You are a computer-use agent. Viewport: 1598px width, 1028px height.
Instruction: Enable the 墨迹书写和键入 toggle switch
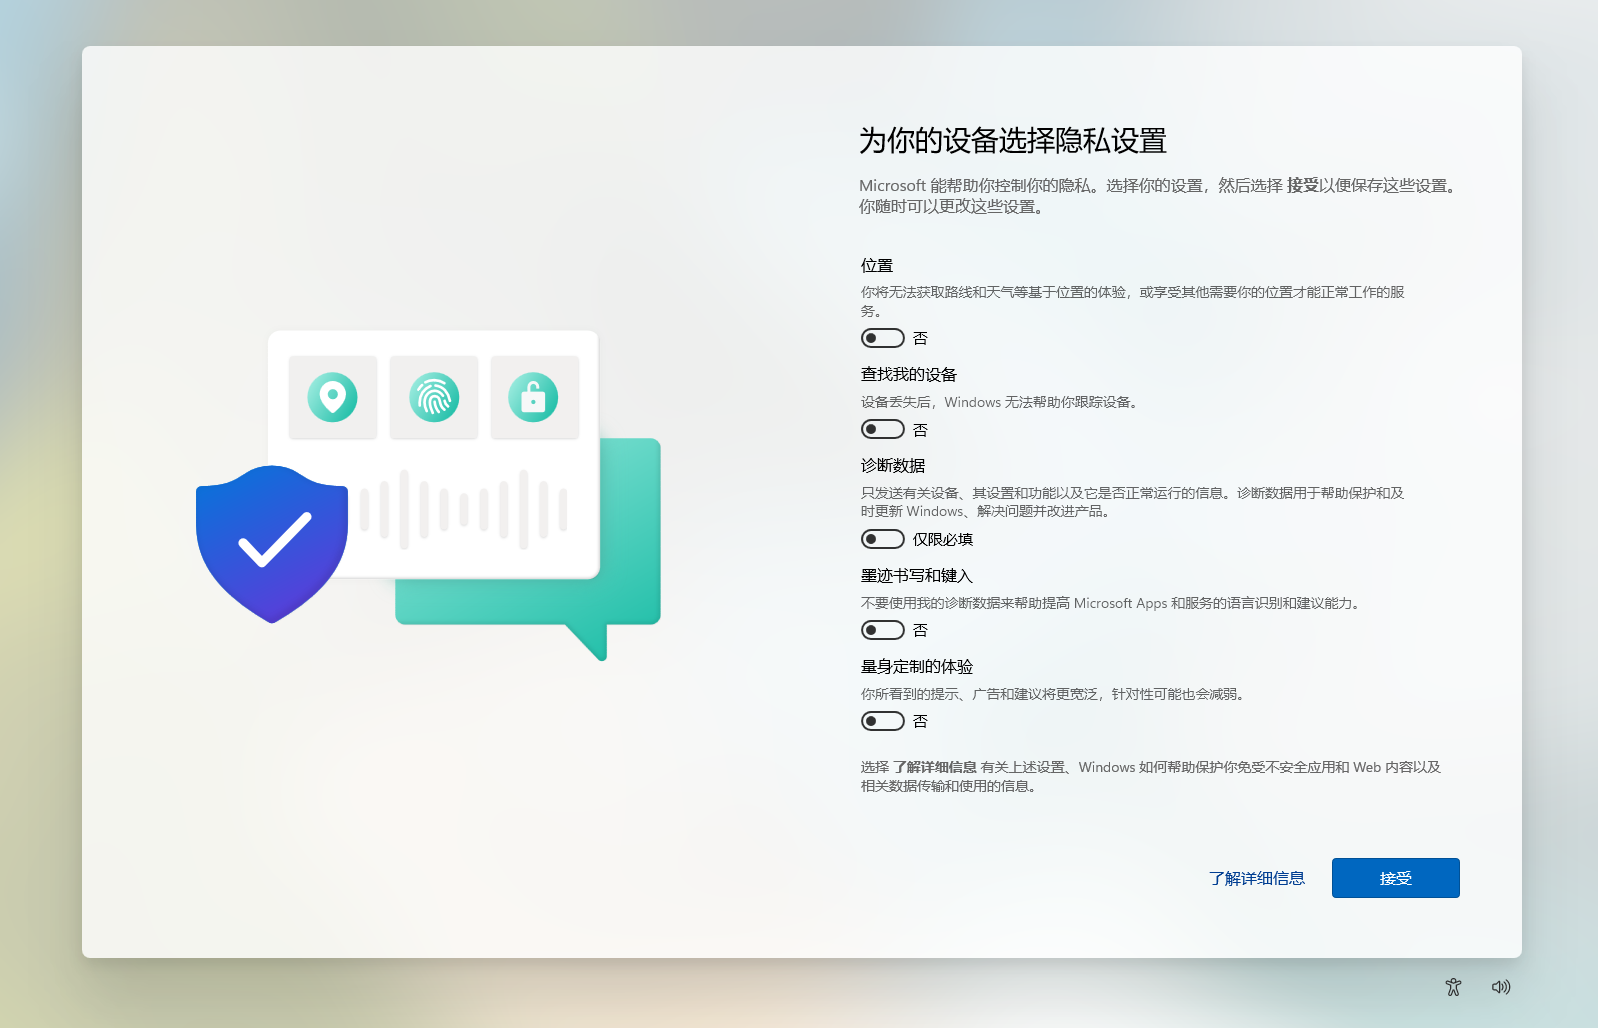pos(882,630)
